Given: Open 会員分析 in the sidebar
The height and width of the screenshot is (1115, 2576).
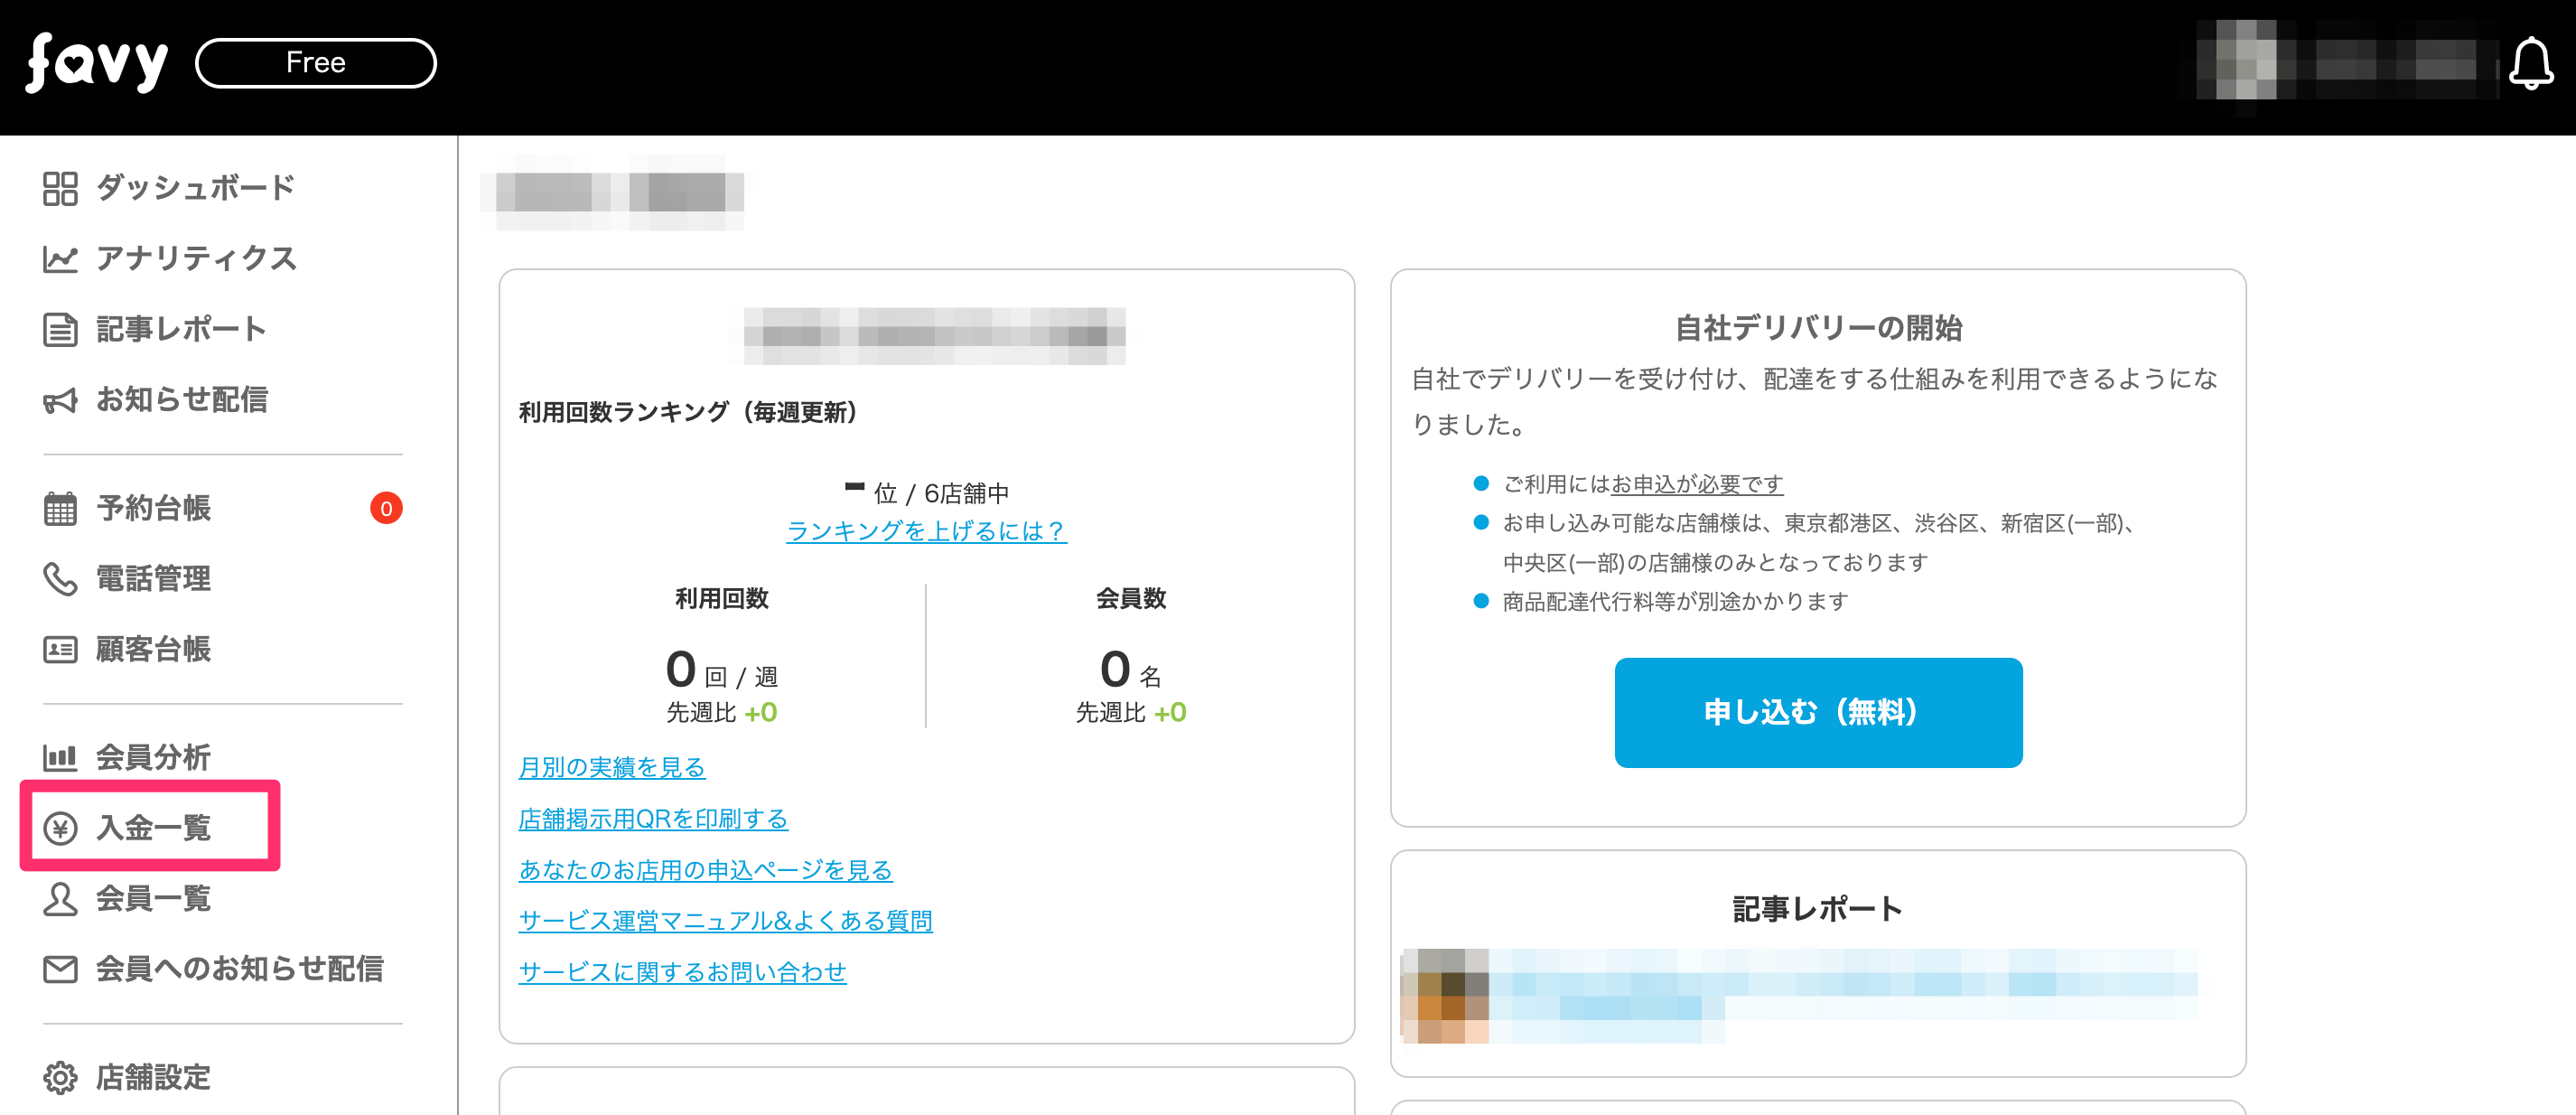Looking at the screenshot, I should pyautogui.click(x=153, y=757).
